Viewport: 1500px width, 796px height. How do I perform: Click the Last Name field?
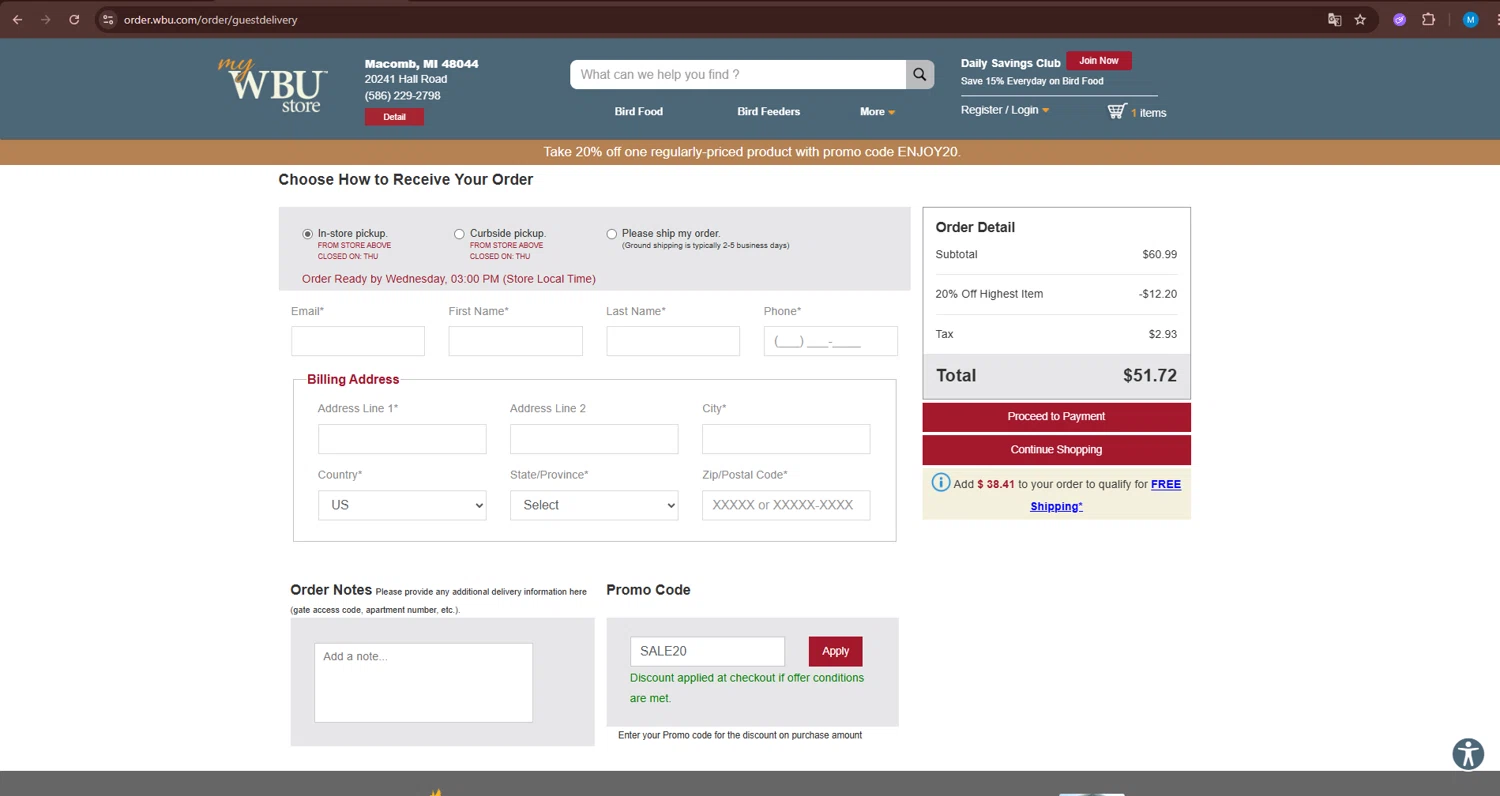point(673,341)
